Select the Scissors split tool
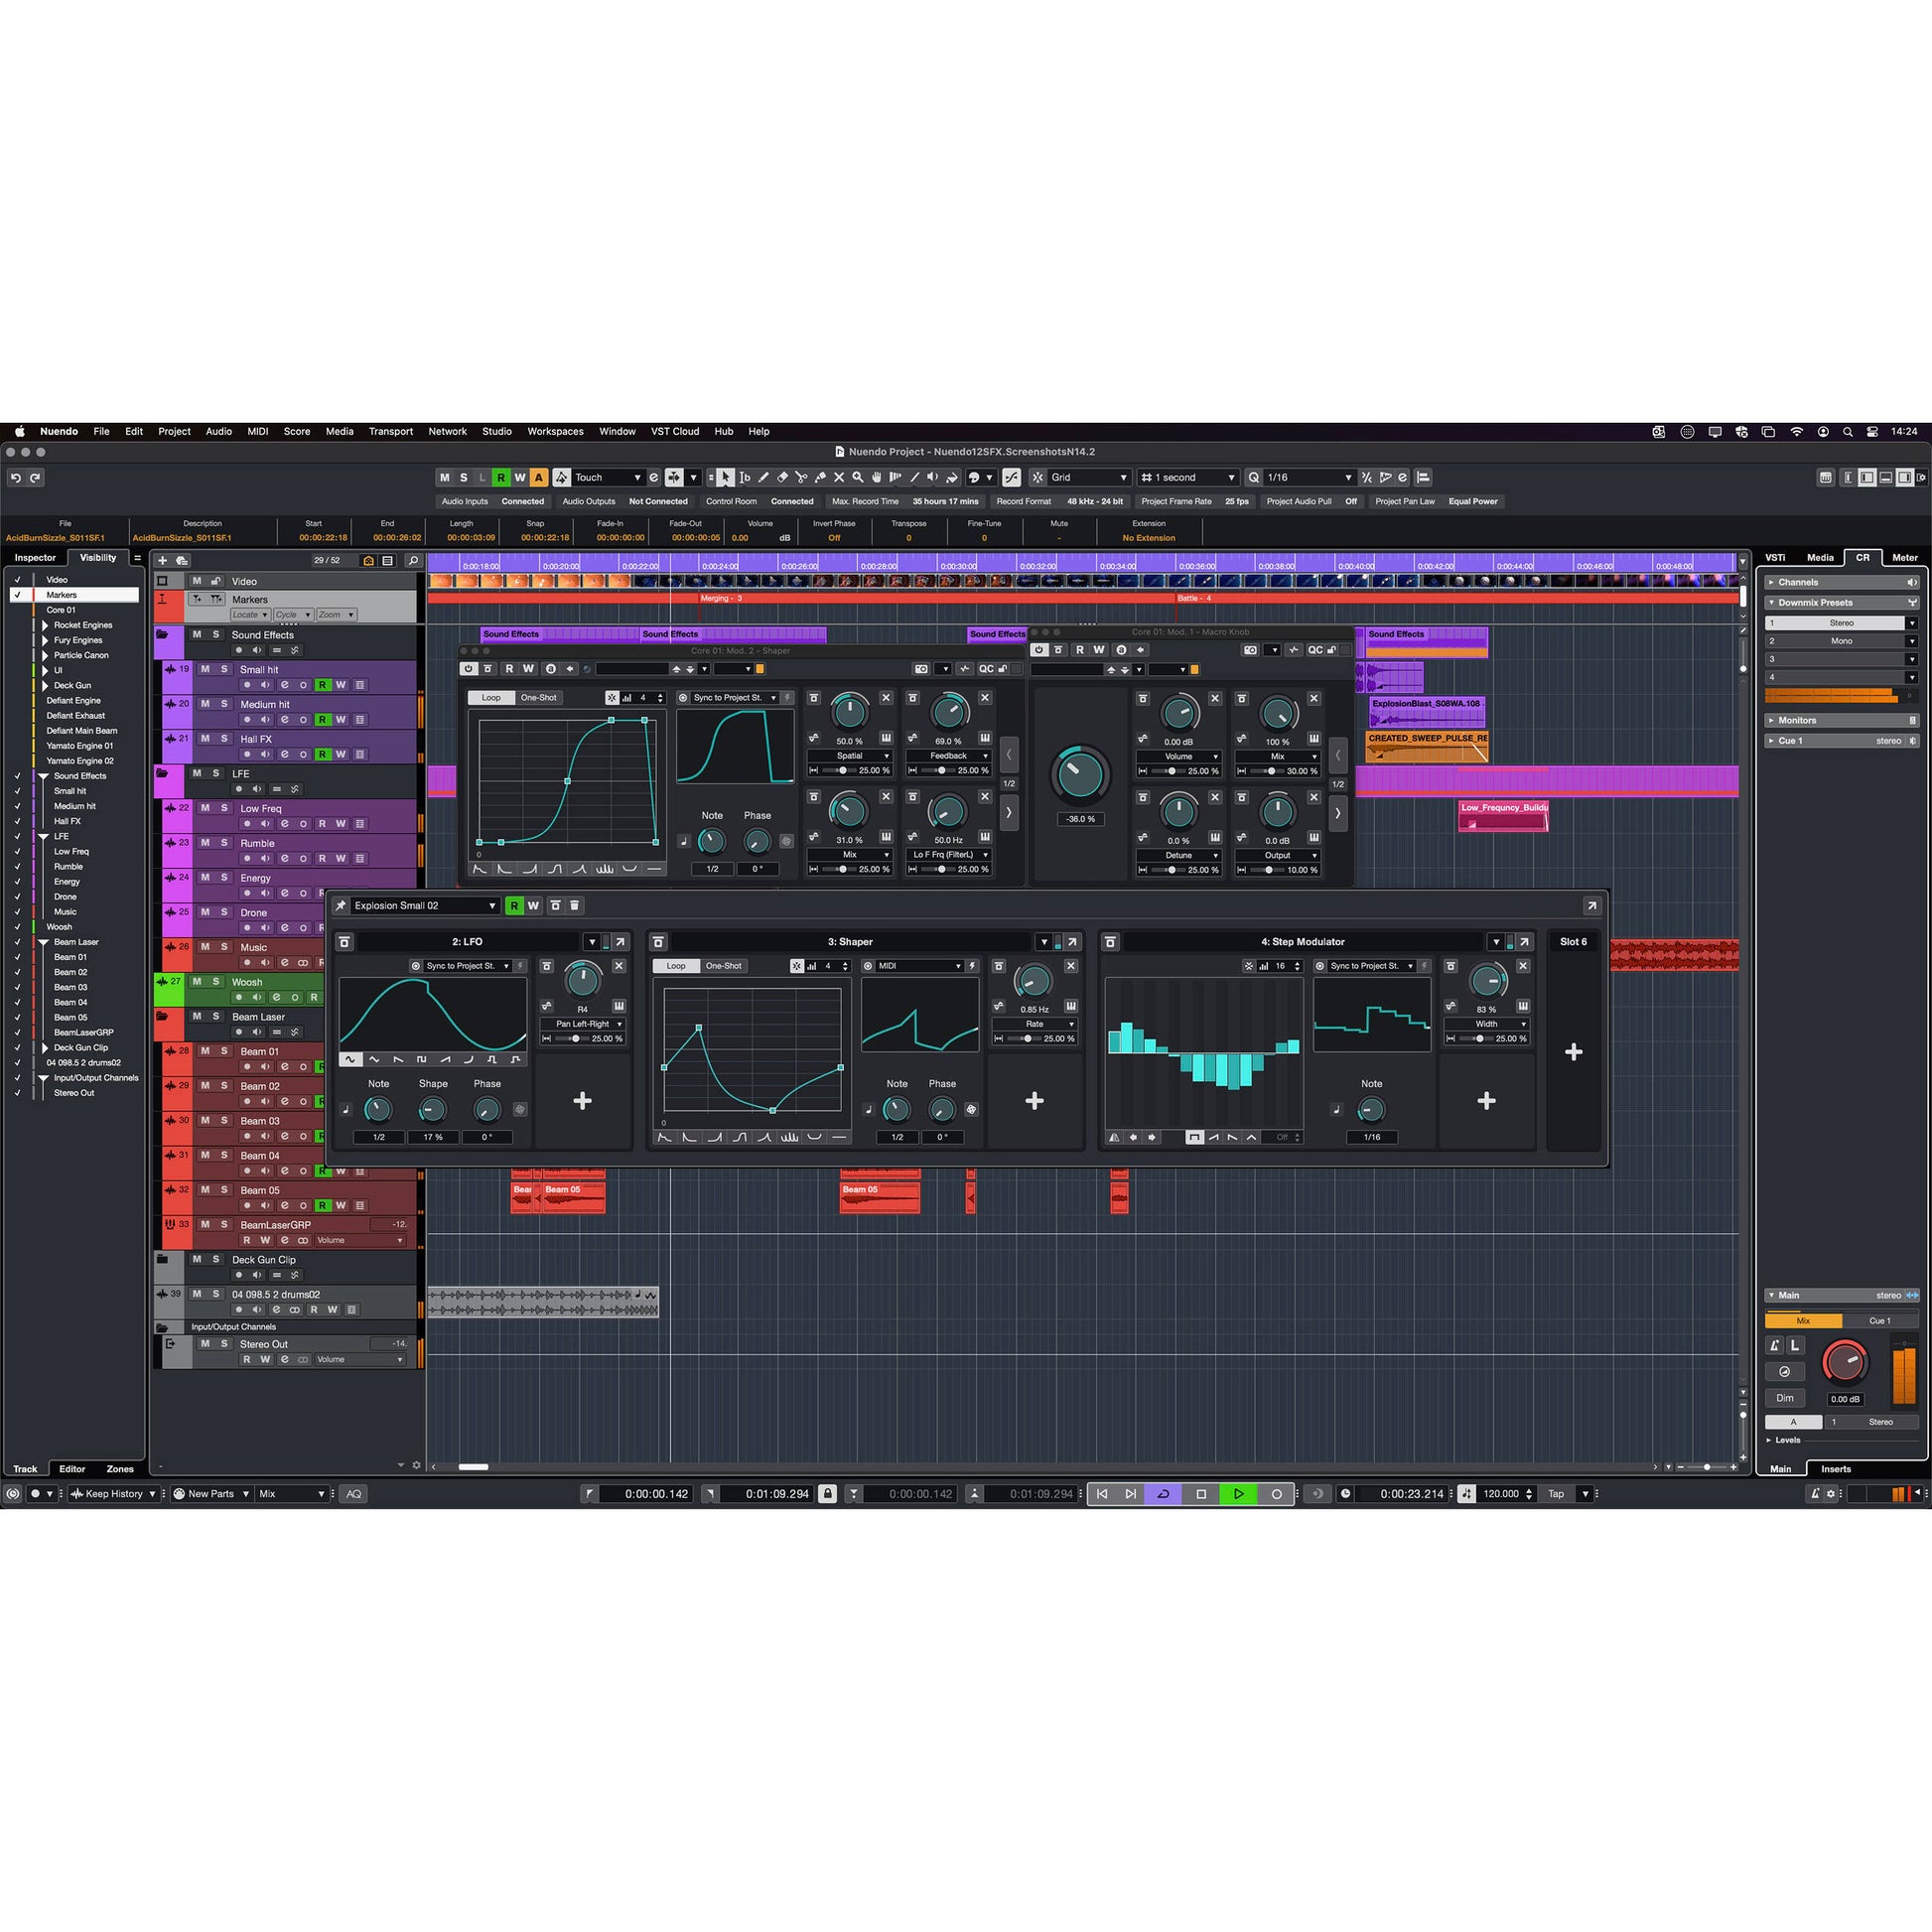 (x=801, y=477)
